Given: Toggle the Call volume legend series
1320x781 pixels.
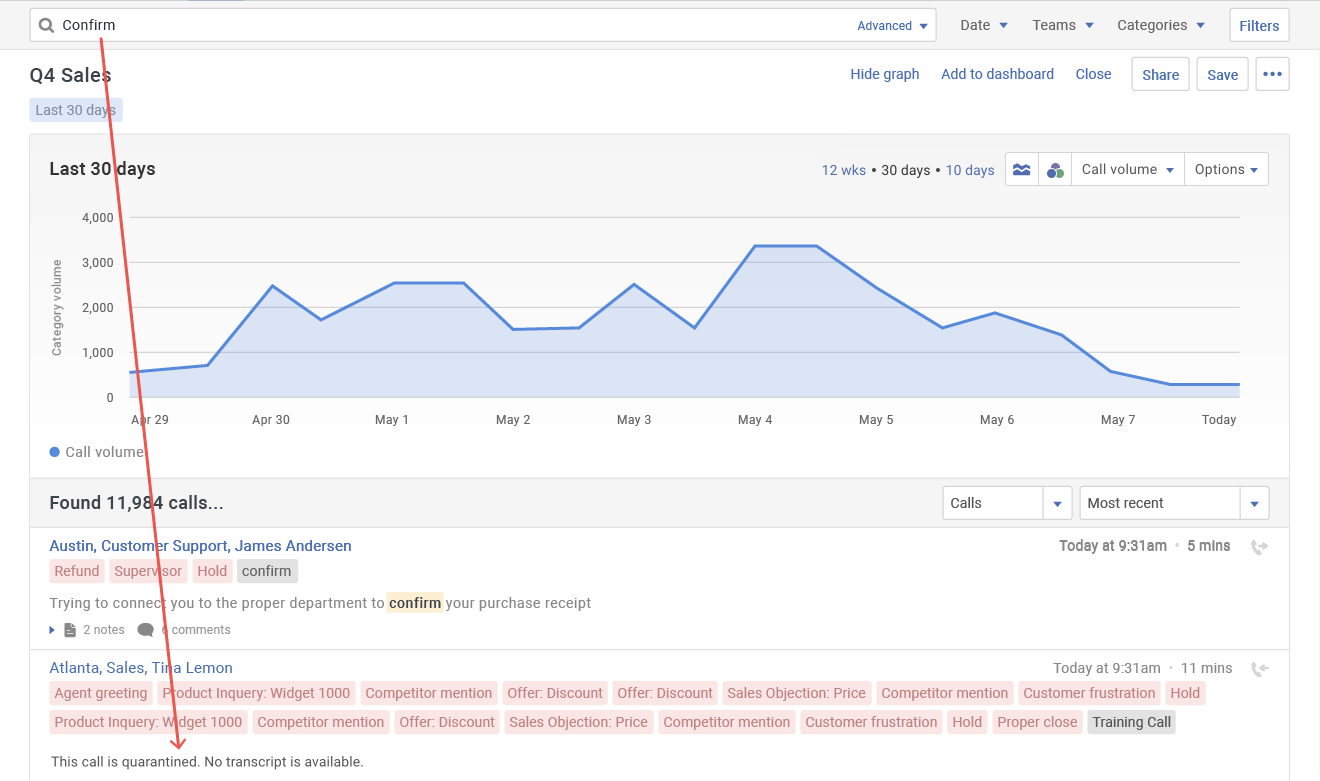Looking at the screenshot, I should pyautogui.click(x=96, y=452).
